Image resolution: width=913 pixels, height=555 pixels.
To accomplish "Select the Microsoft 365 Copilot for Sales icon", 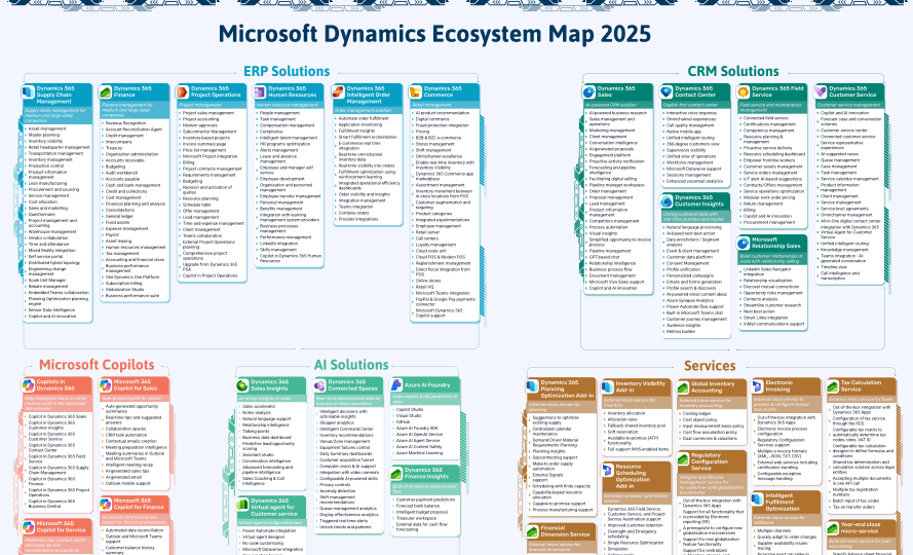I will (x=105, y=385).
